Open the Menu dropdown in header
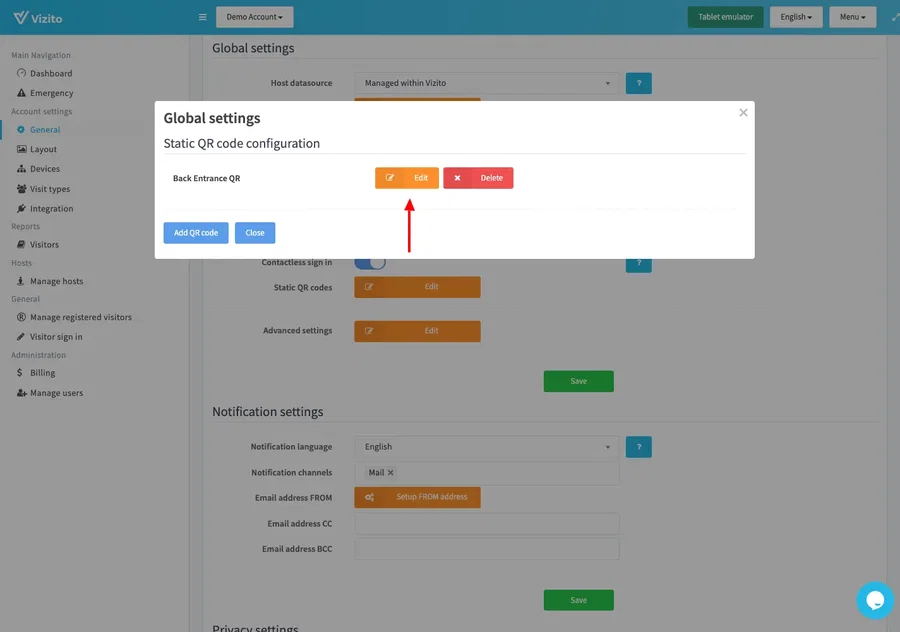Image resolution: width=900 pixels, height=632 pixels. click(852, 17)
